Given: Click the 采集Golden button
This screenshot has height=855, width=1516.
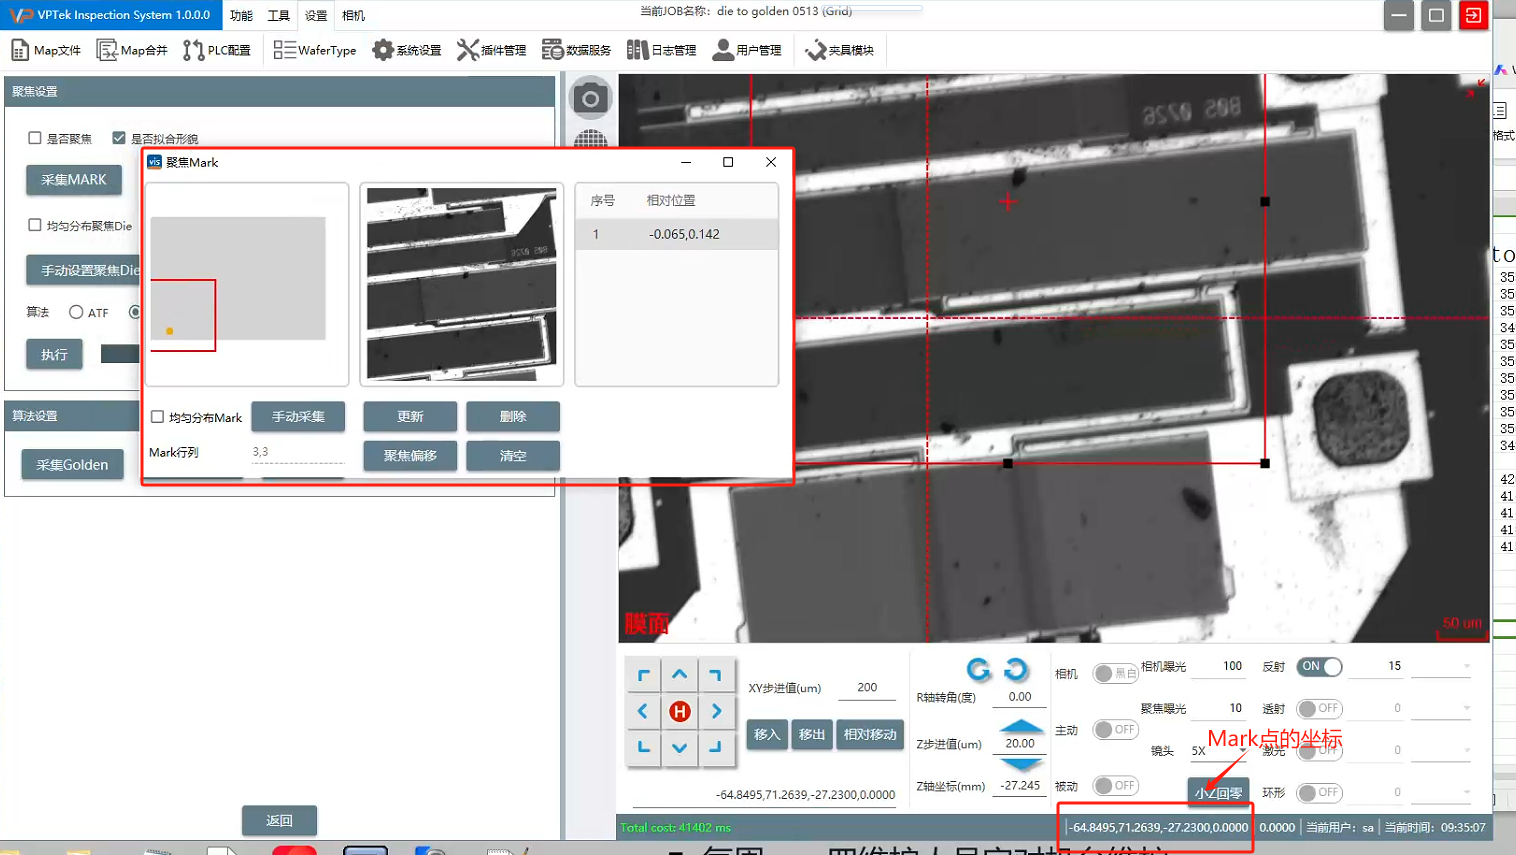Looking at the screenshot, I should tap(72, 464).
